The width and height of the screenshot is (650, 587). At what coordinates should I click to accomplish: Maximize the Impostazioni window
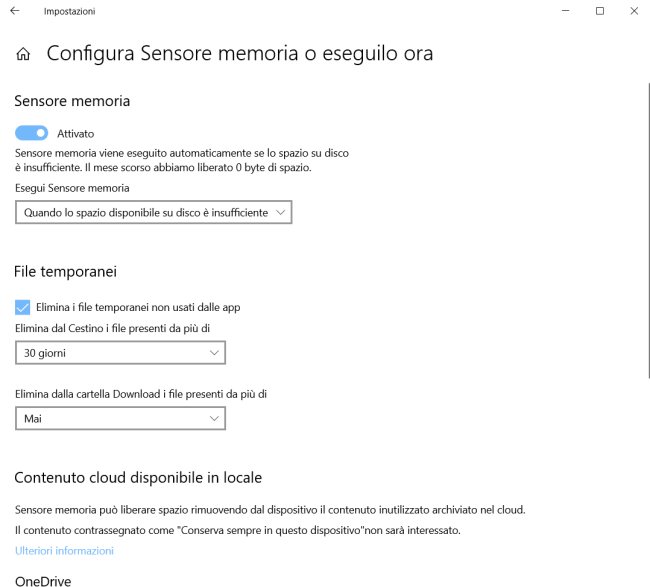[x=600, y=11]
